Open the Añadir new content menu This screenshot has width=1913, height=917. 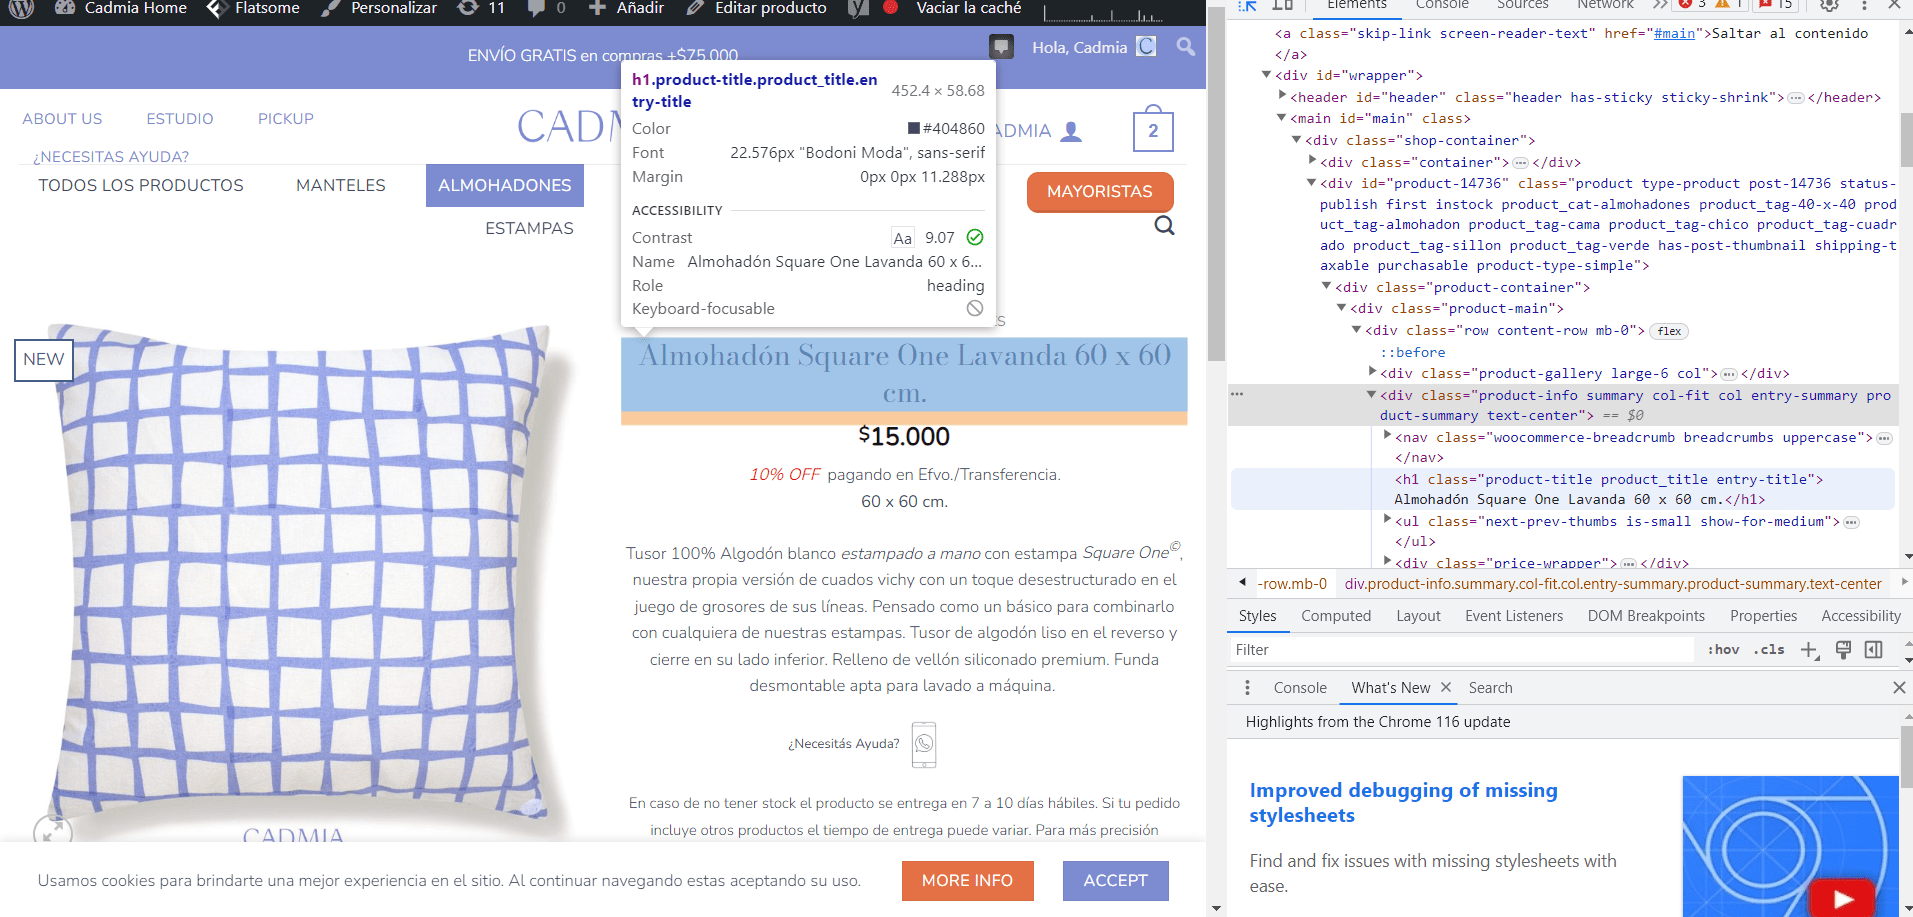[626, 8]
